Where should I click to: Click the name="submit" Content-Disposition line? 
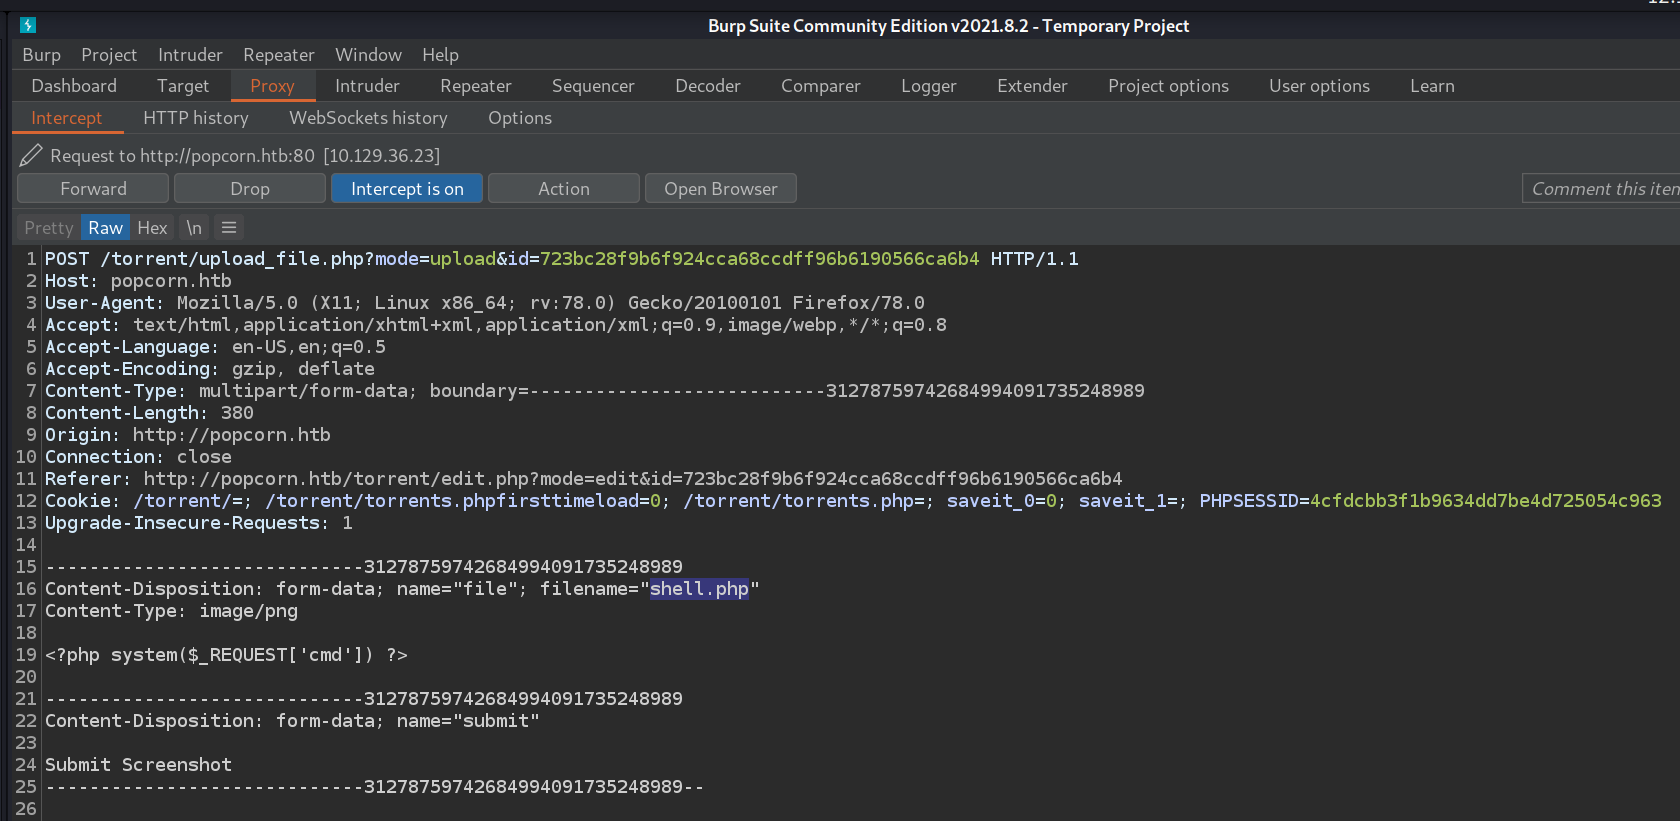click(292, 721)
